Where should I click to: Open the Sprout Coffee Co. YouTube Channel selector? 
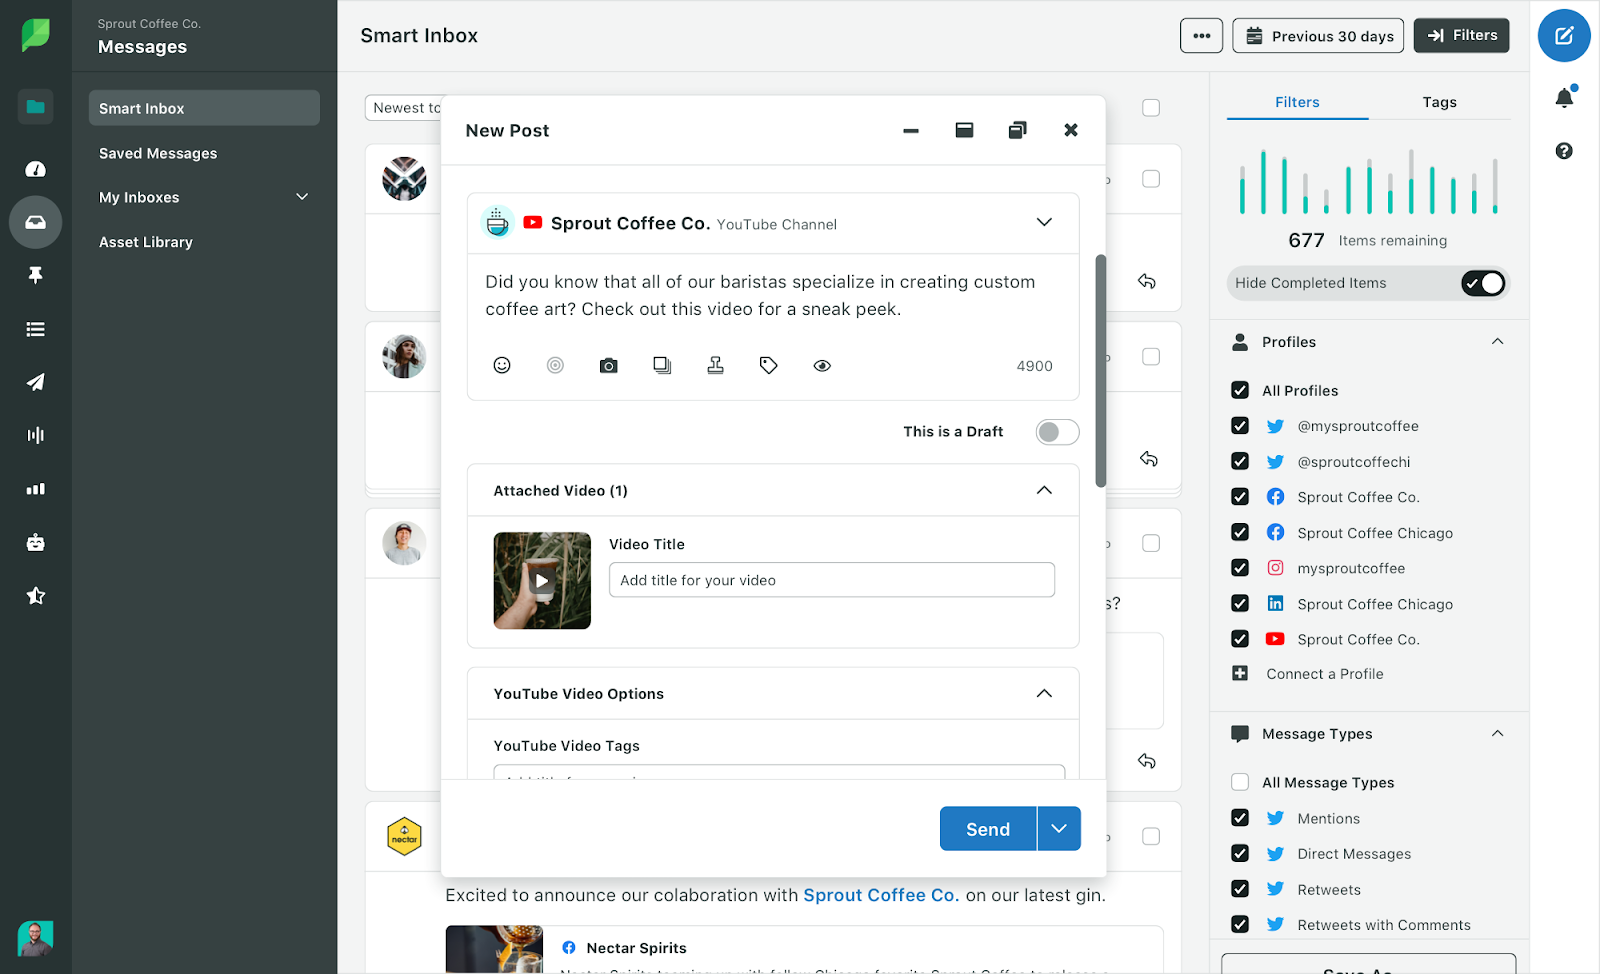pyautogui.click(x=1045, y=222)
